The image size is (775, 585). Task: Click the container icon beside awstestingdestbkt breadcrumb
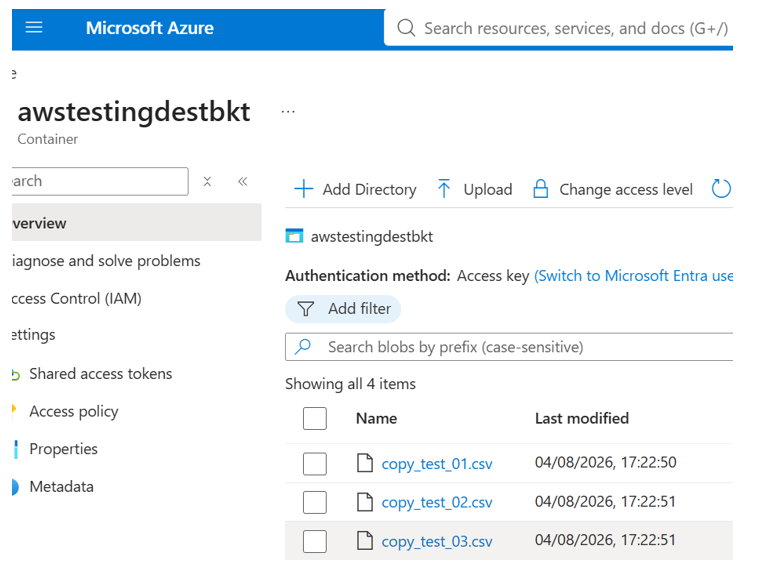point(294,236)
